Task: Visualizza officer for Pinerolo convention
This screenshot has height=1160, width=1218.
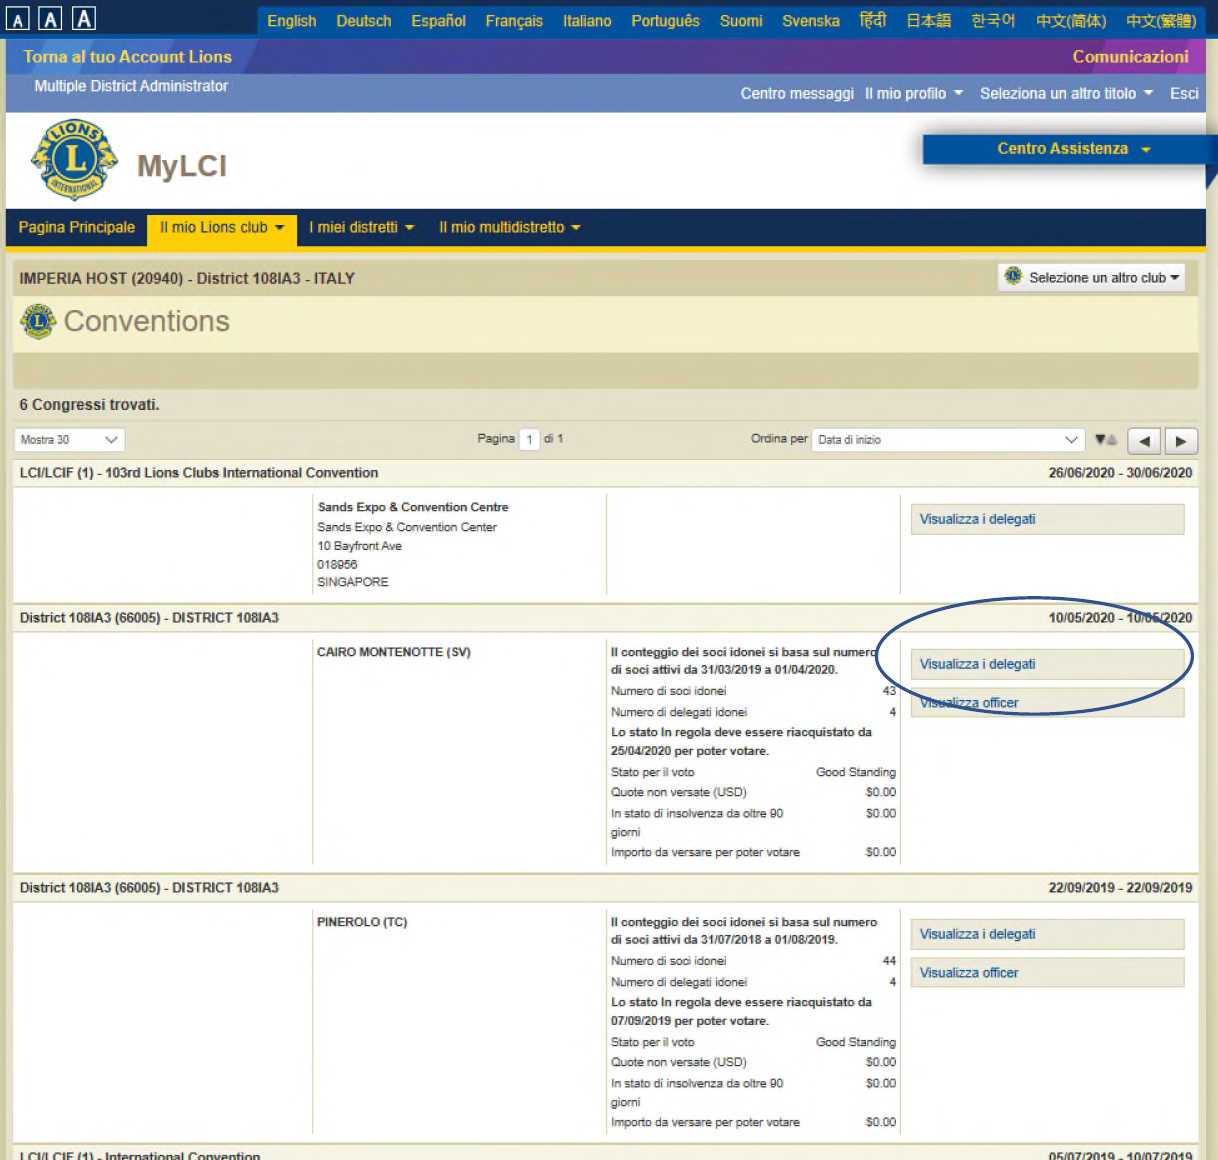Action: pyautogui.click(x=1047, y=973)
